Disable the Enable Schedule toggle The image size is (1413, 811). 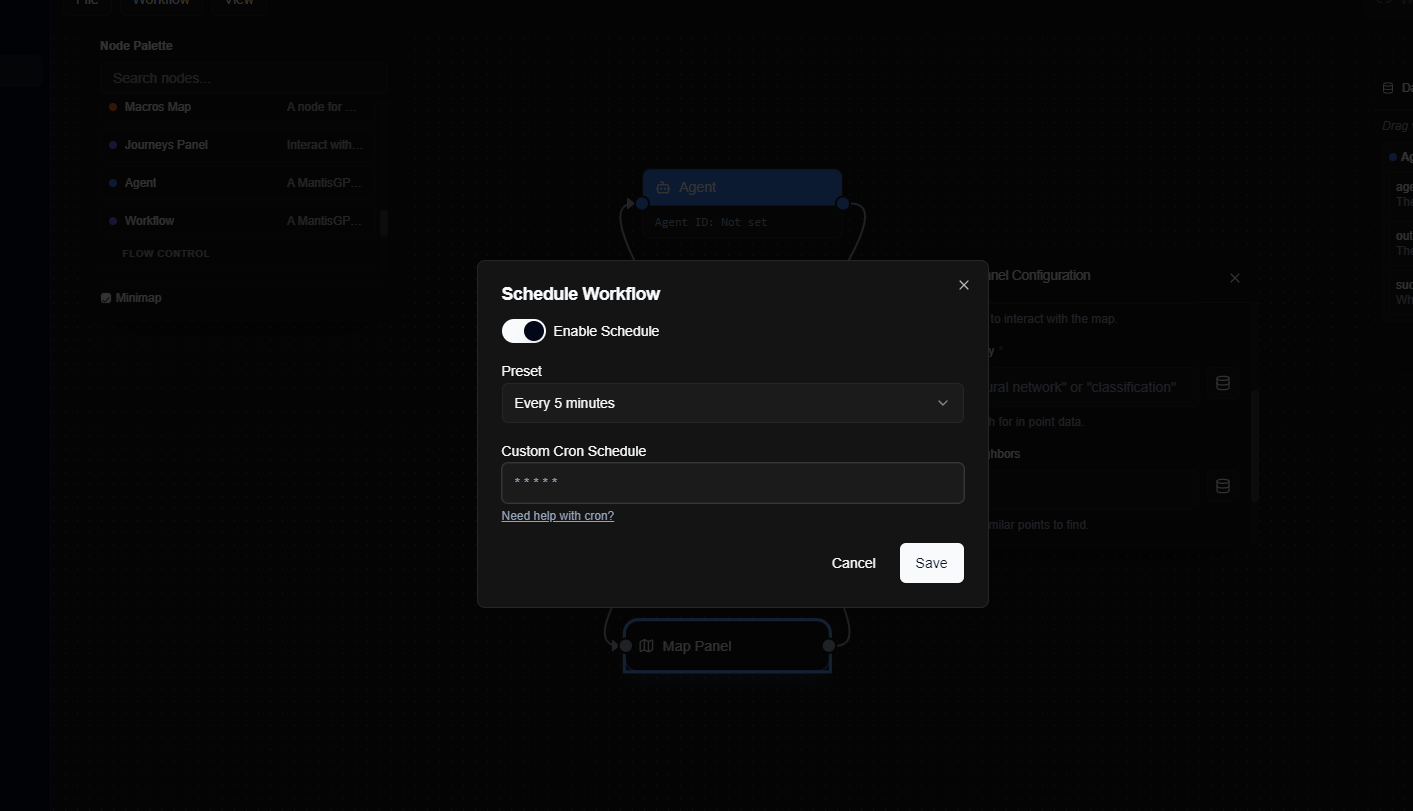523,330
